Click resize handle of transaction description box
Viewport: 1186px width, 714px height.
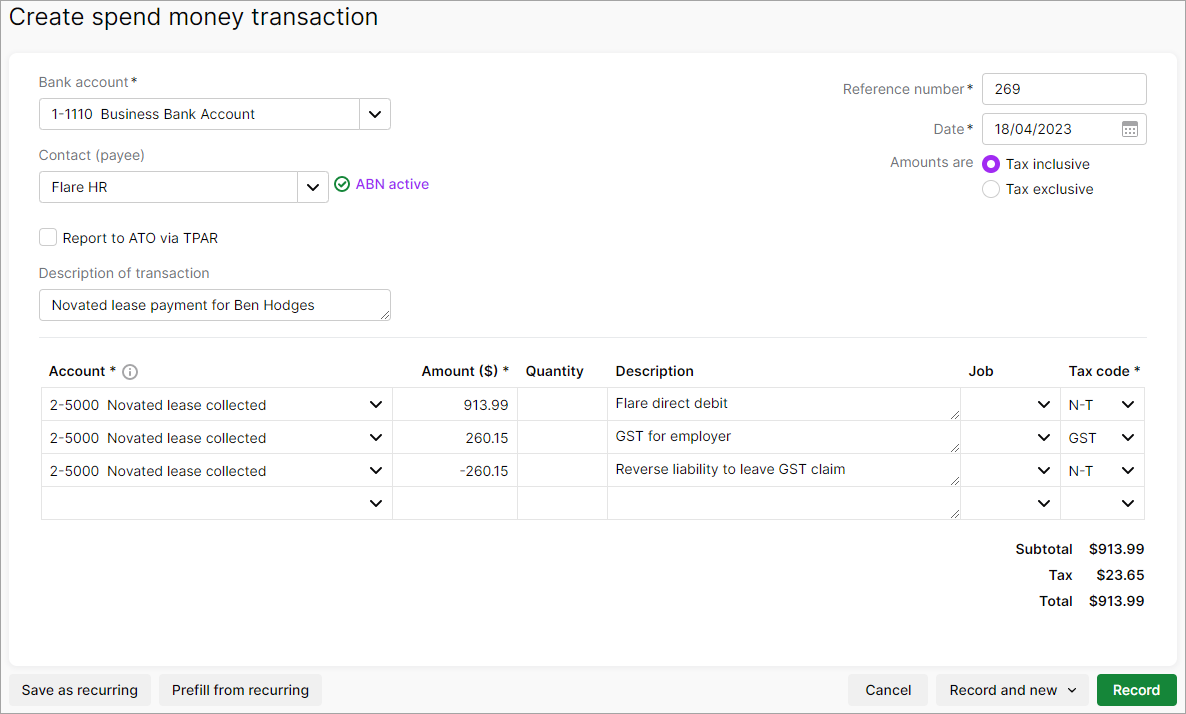tap(384, 315)
